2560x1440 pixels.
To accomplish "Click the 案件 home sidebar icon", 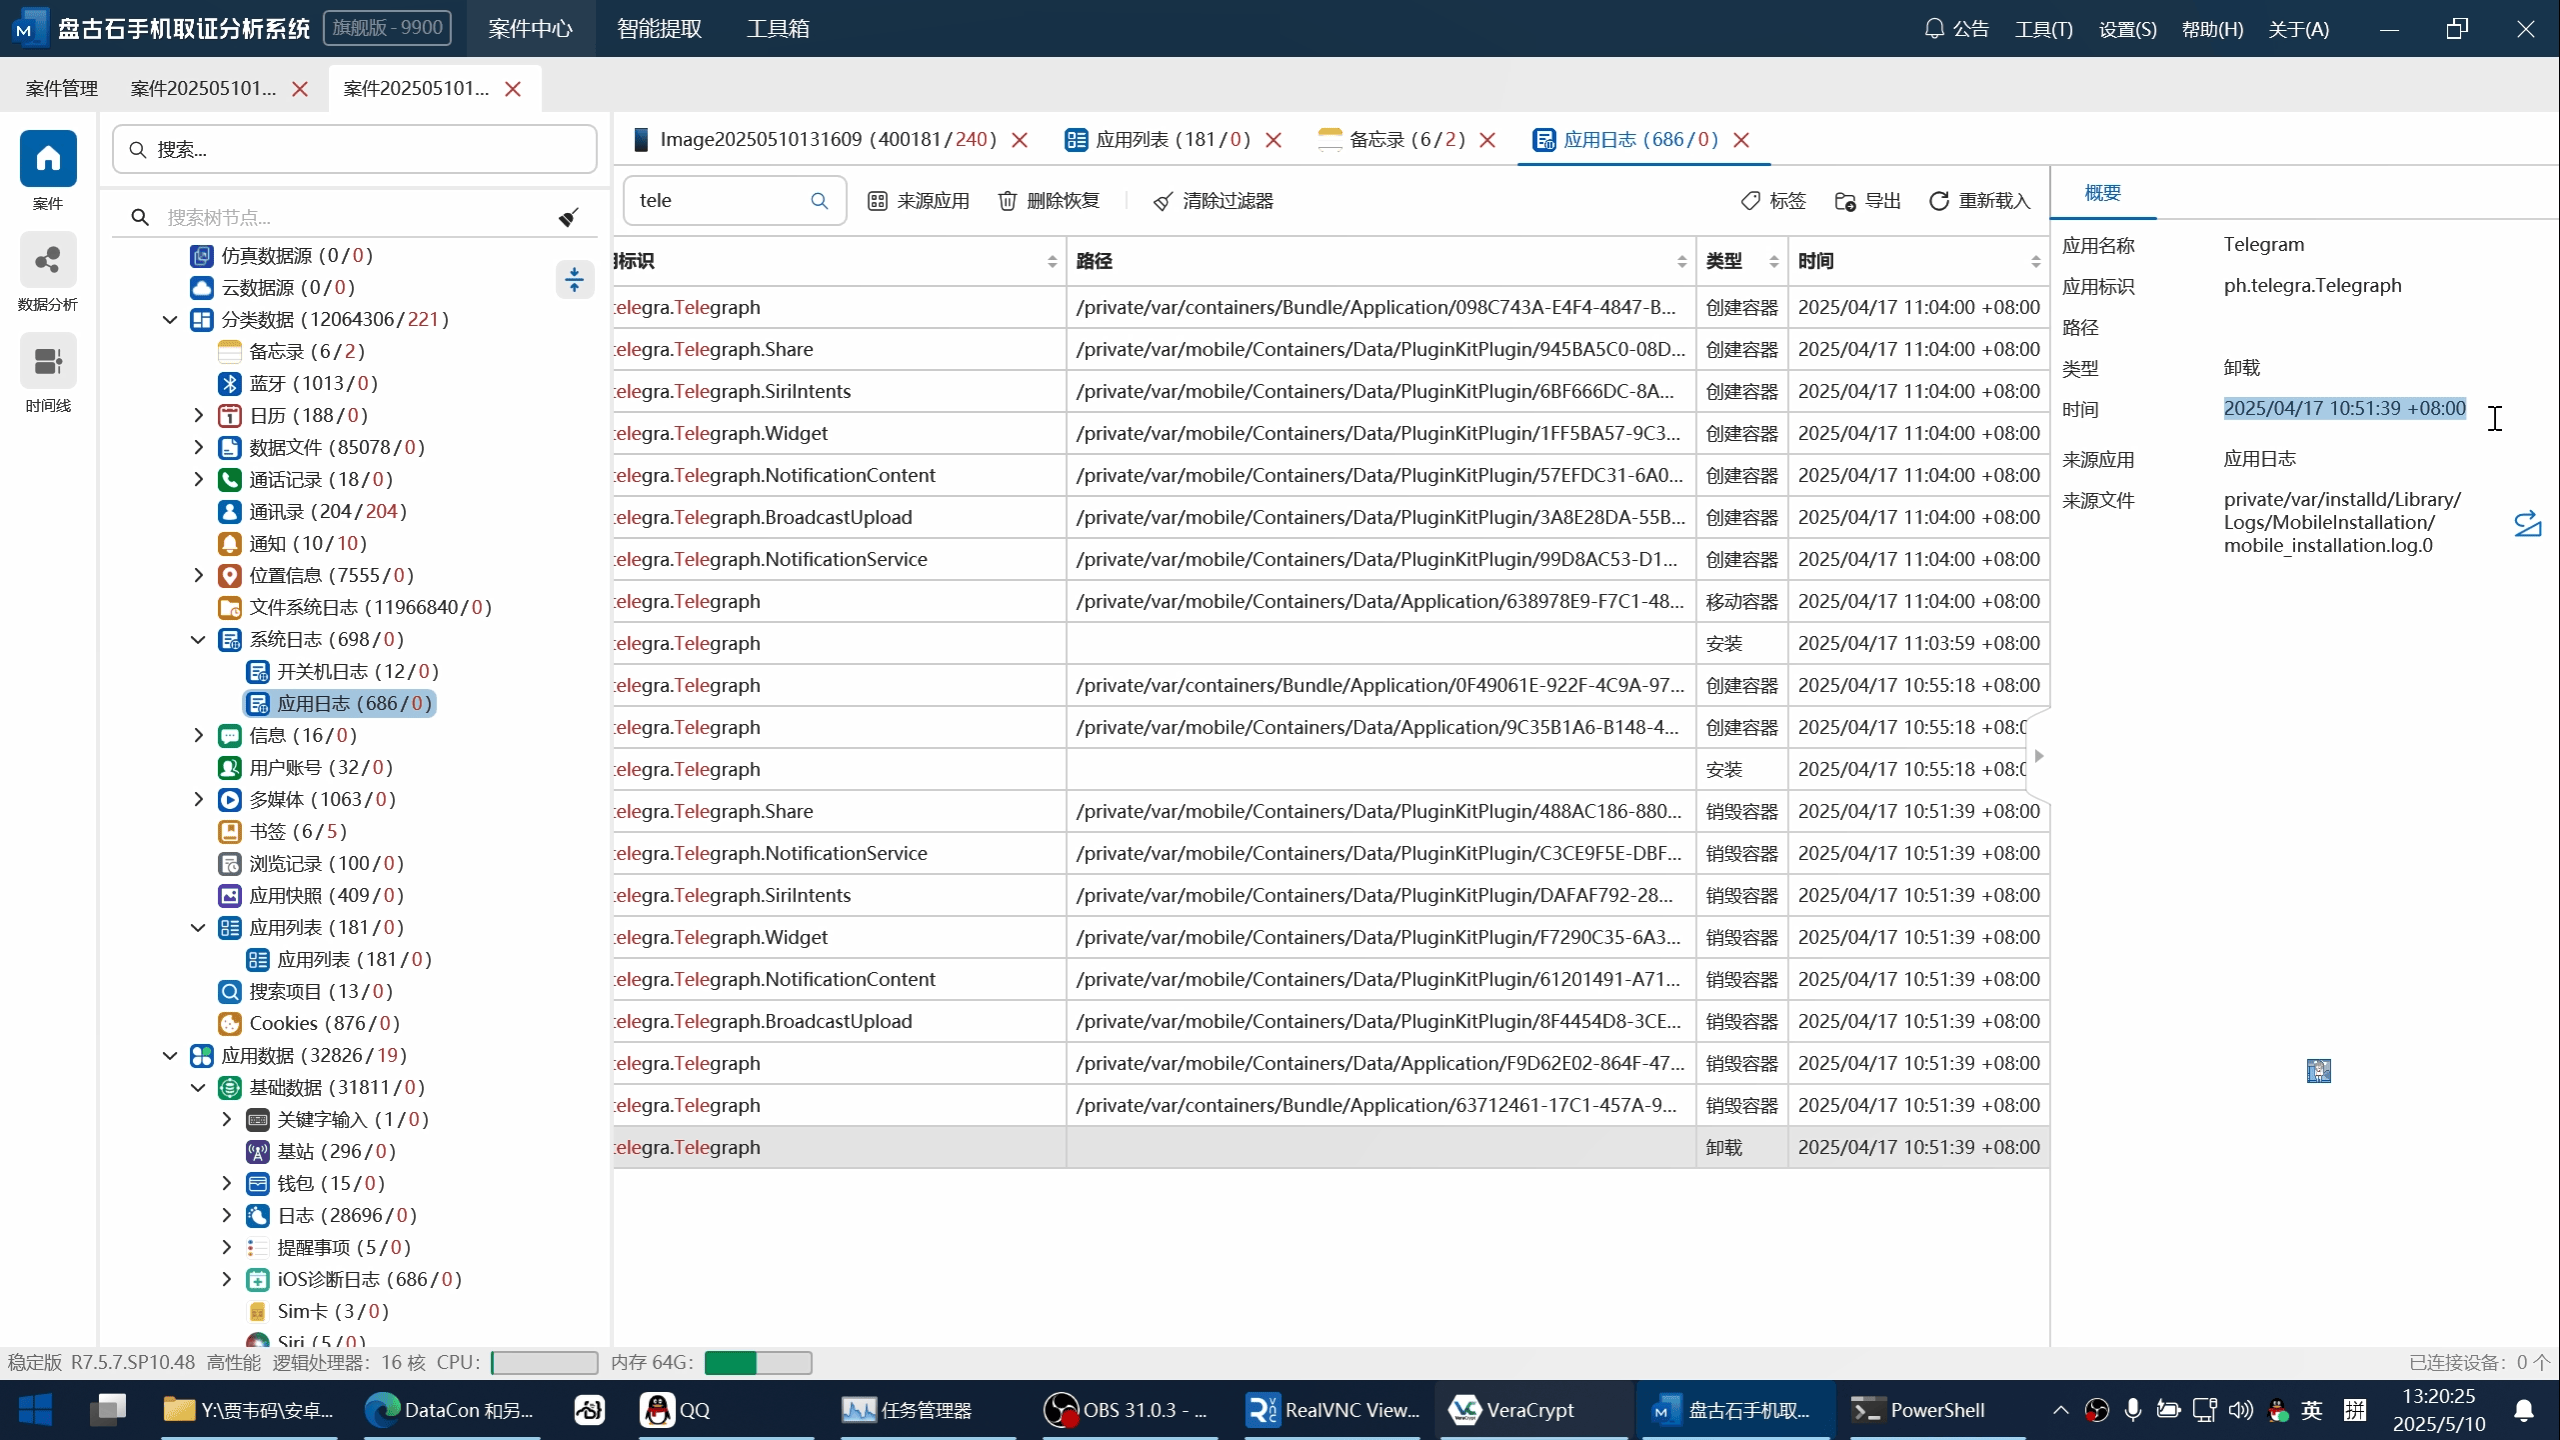I will 47,159.
